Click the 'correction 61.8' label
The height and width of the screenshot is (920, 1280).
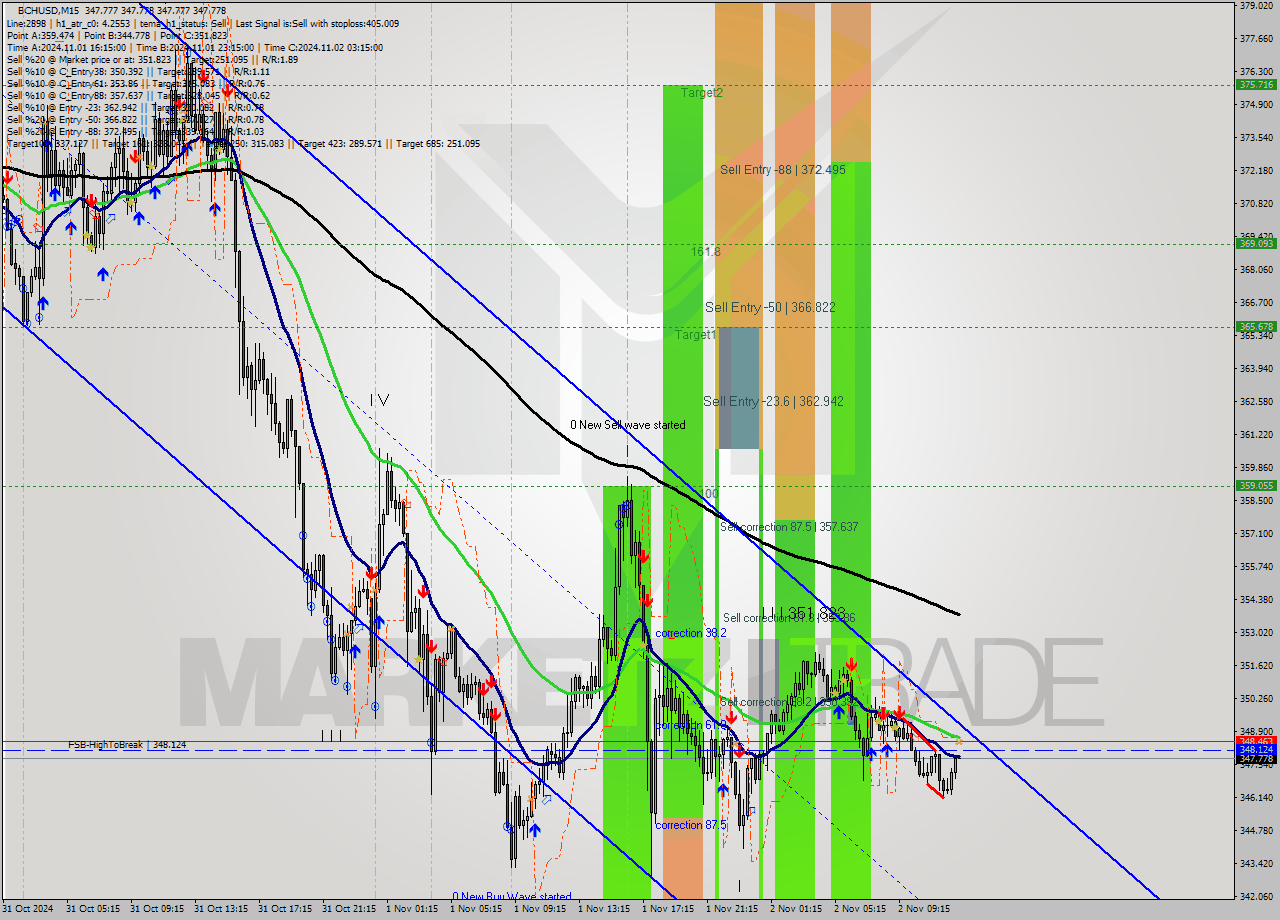pyautogui.click(x=691, y=725)
